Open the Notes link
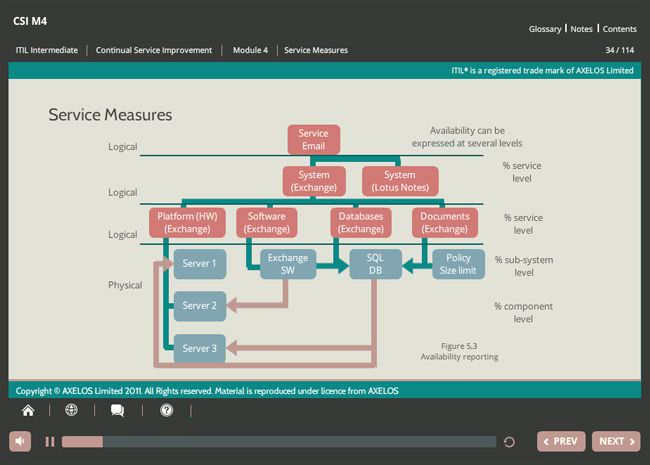The width and height of the screenshot is (650, 465). click(581, 29)
